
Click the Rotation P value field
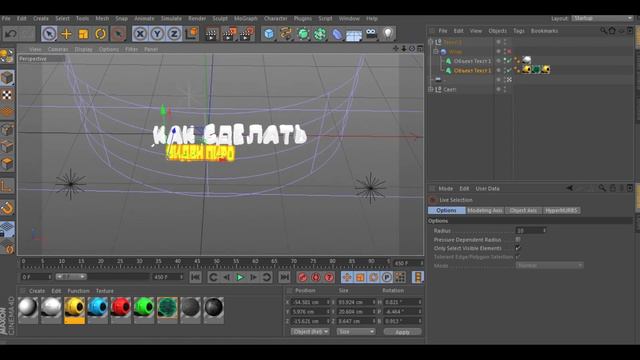coord(402,311)
